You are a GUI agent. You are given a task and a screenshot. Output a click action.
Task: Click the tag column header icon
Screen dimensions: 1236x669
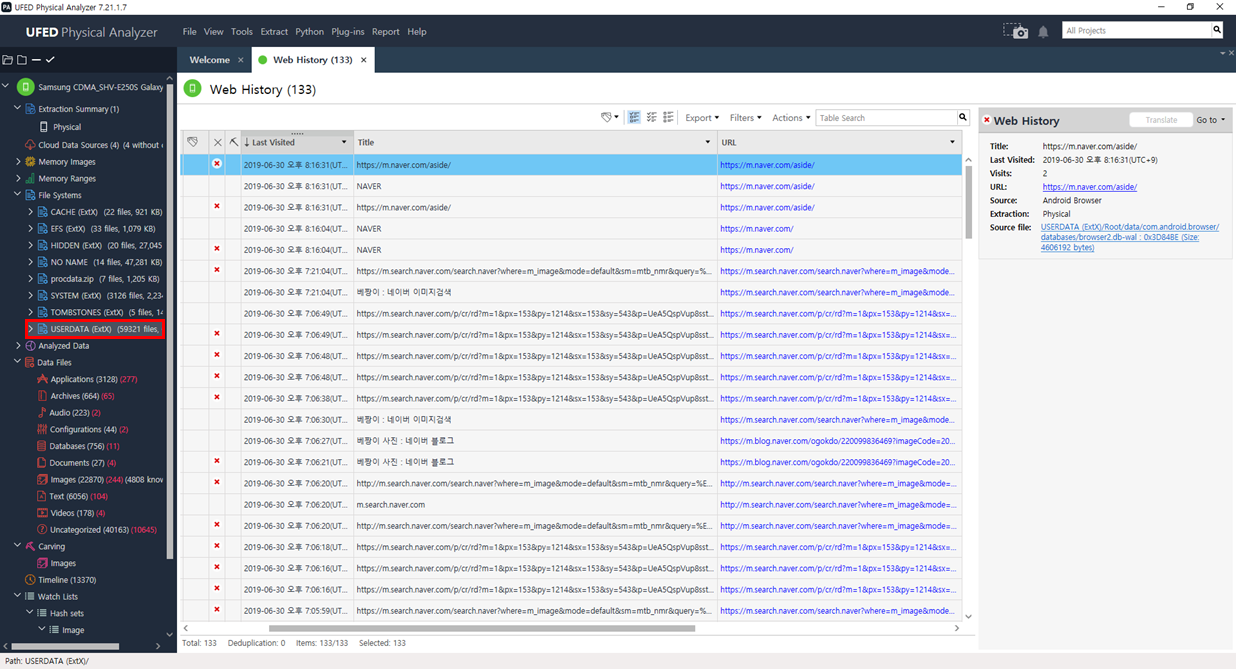point(193,142)
